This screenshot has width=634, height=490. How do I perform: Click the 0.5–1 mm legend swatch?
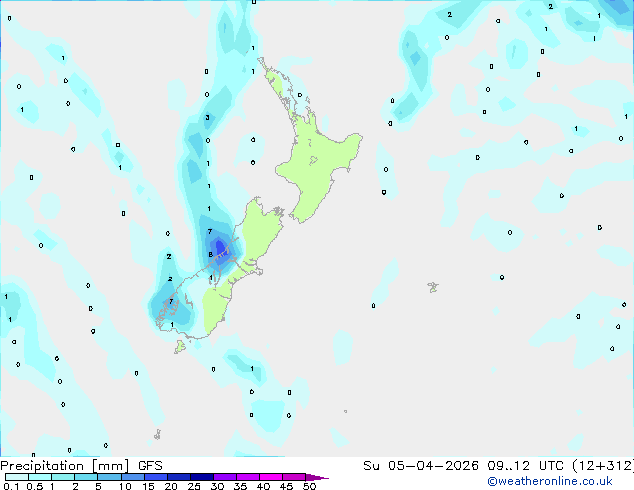pos(40,477)
